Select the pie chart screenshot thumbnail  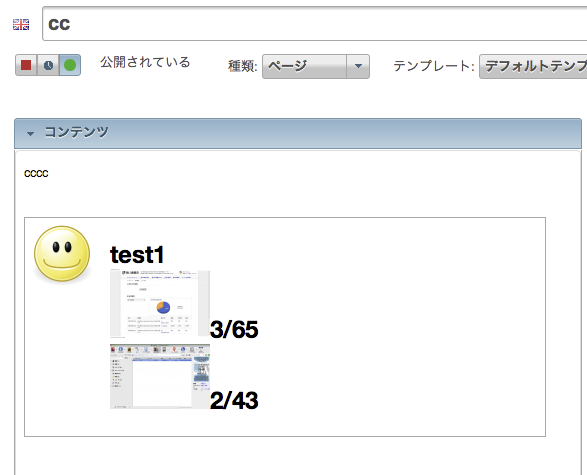160,303
